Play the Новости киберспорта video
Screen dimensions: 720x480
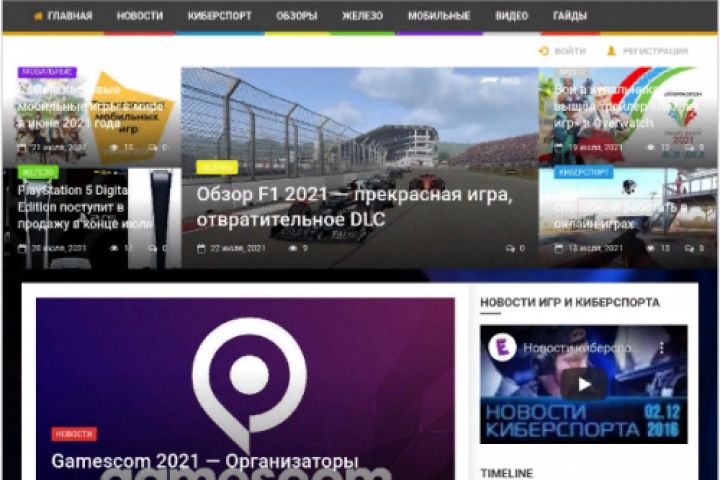pos(584,384)
